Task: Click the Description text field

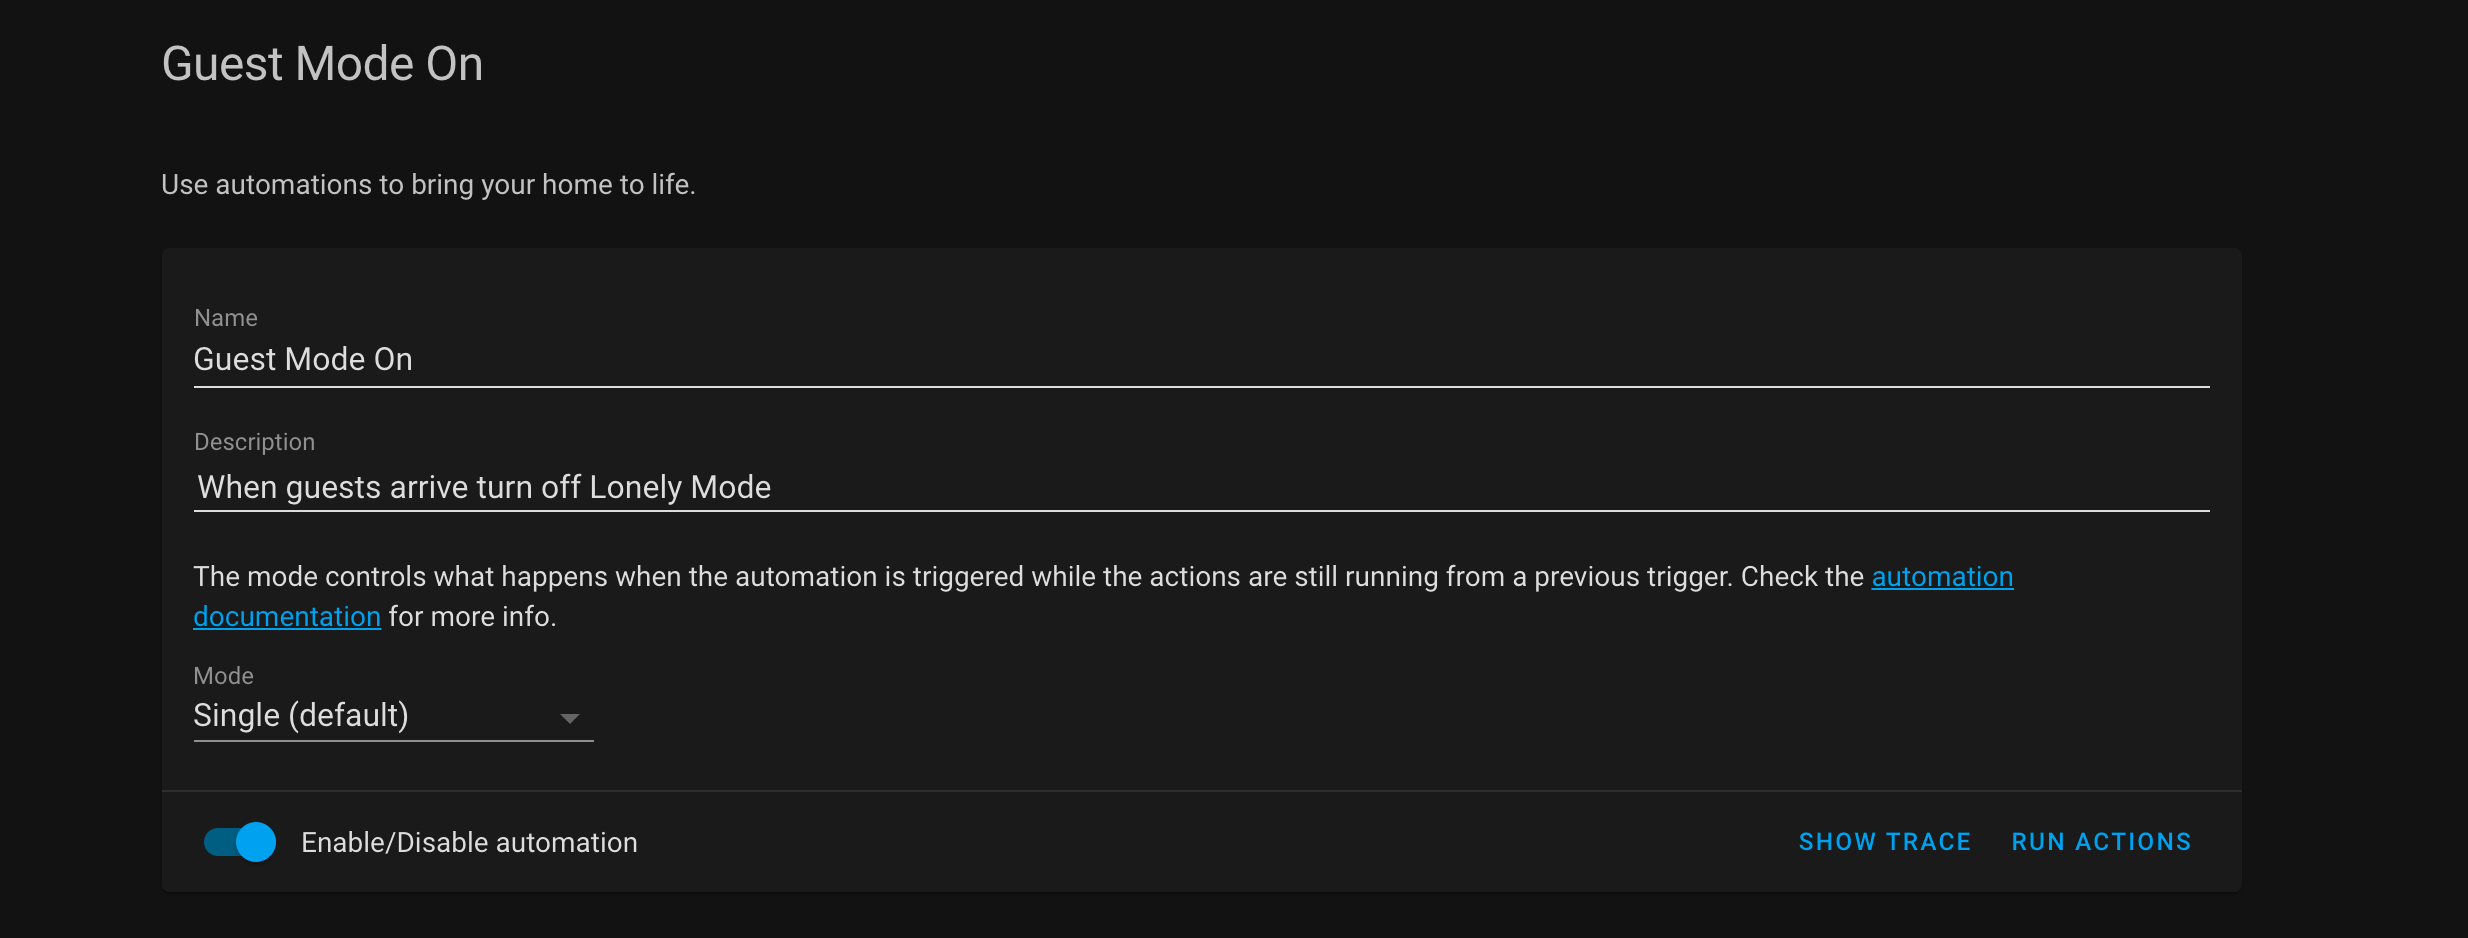Action: click(x=1200, y=487)
